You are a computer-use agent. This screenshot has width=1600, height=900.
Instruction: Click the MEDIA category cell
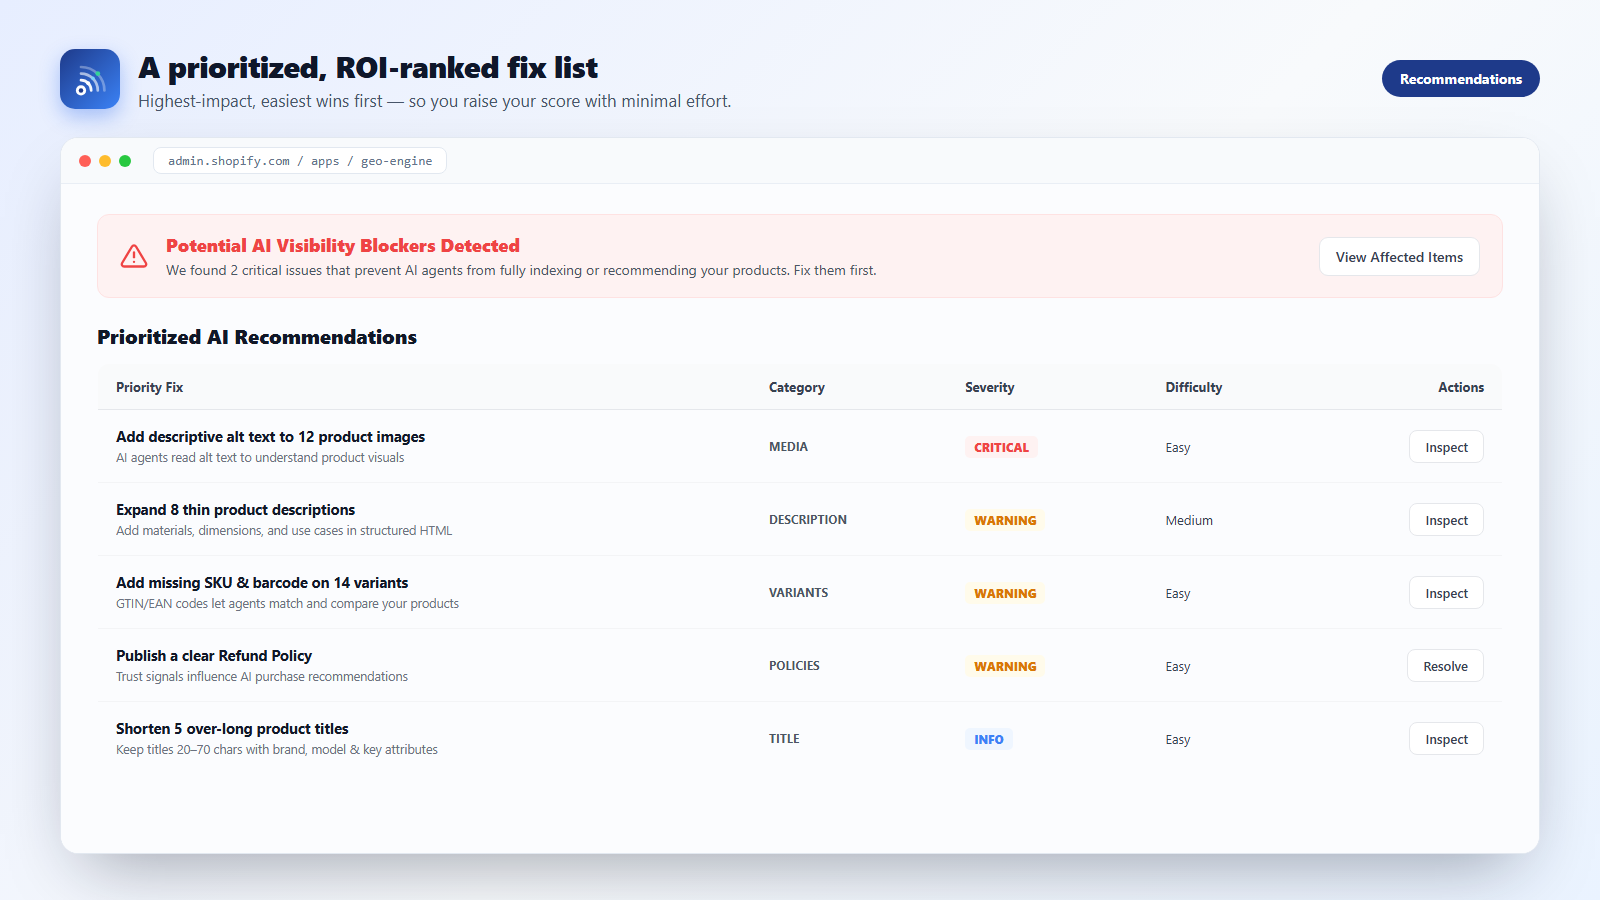788,447
